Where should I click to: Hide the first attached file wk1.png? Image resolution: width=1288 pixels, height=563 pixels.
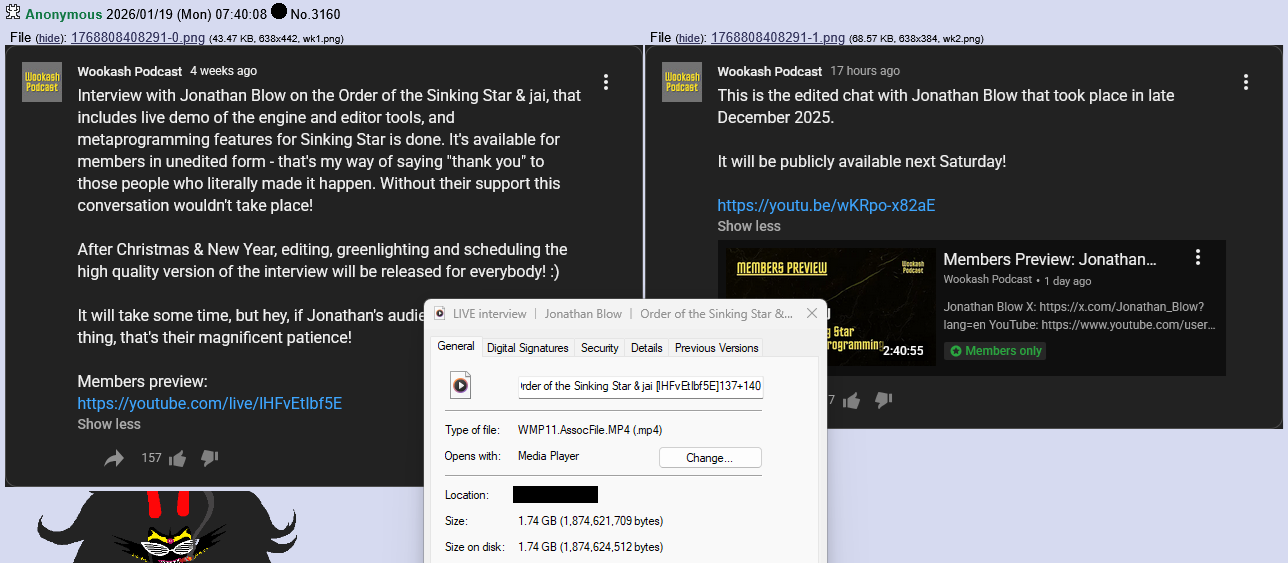(x=50, y=38)
